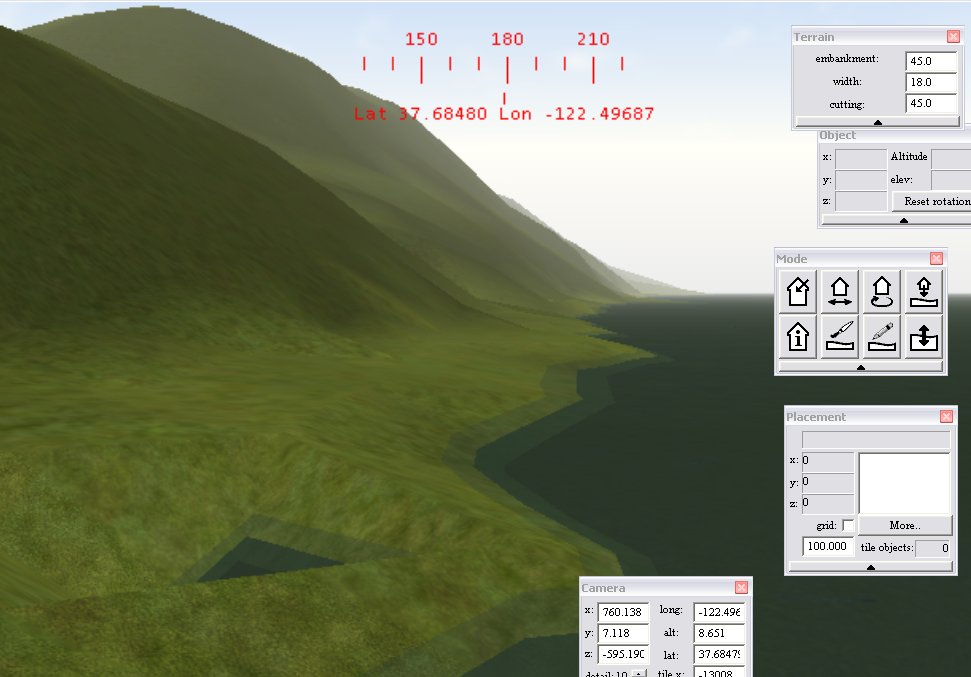Image resolution: width=971 pixels, height=677 pixels.
Task: Select the knife terrain cutting tool
Action: [840, 336]
